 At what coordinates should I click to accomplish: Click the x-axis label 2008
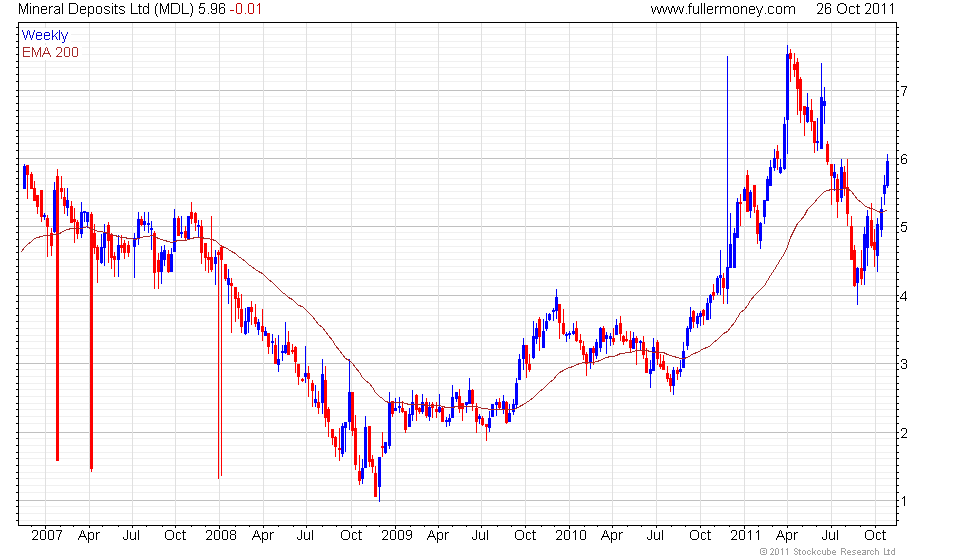(221, 536)
